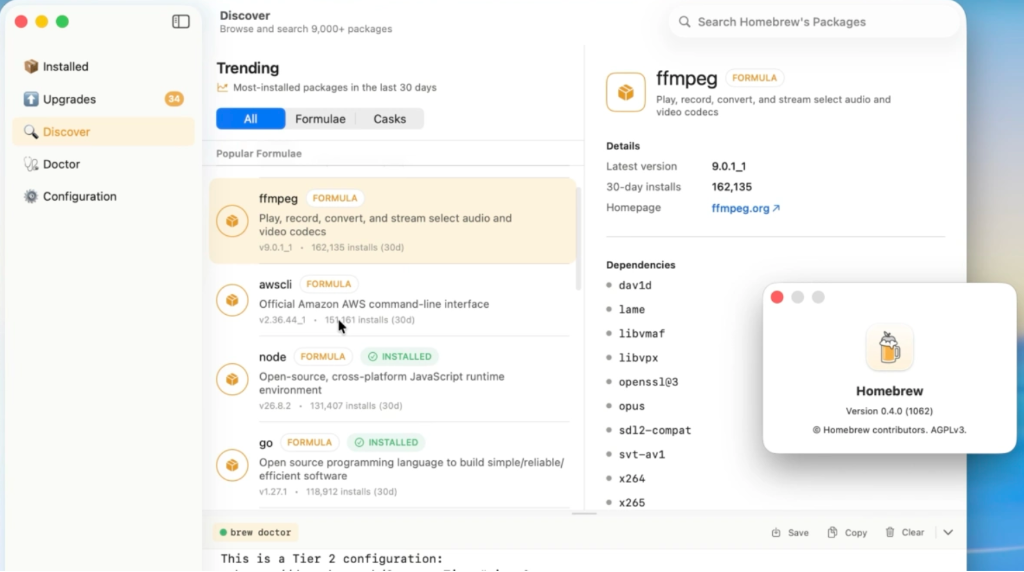Click the Configuration gear icon
Screen dimensions: 1024x572
[31, 197]
